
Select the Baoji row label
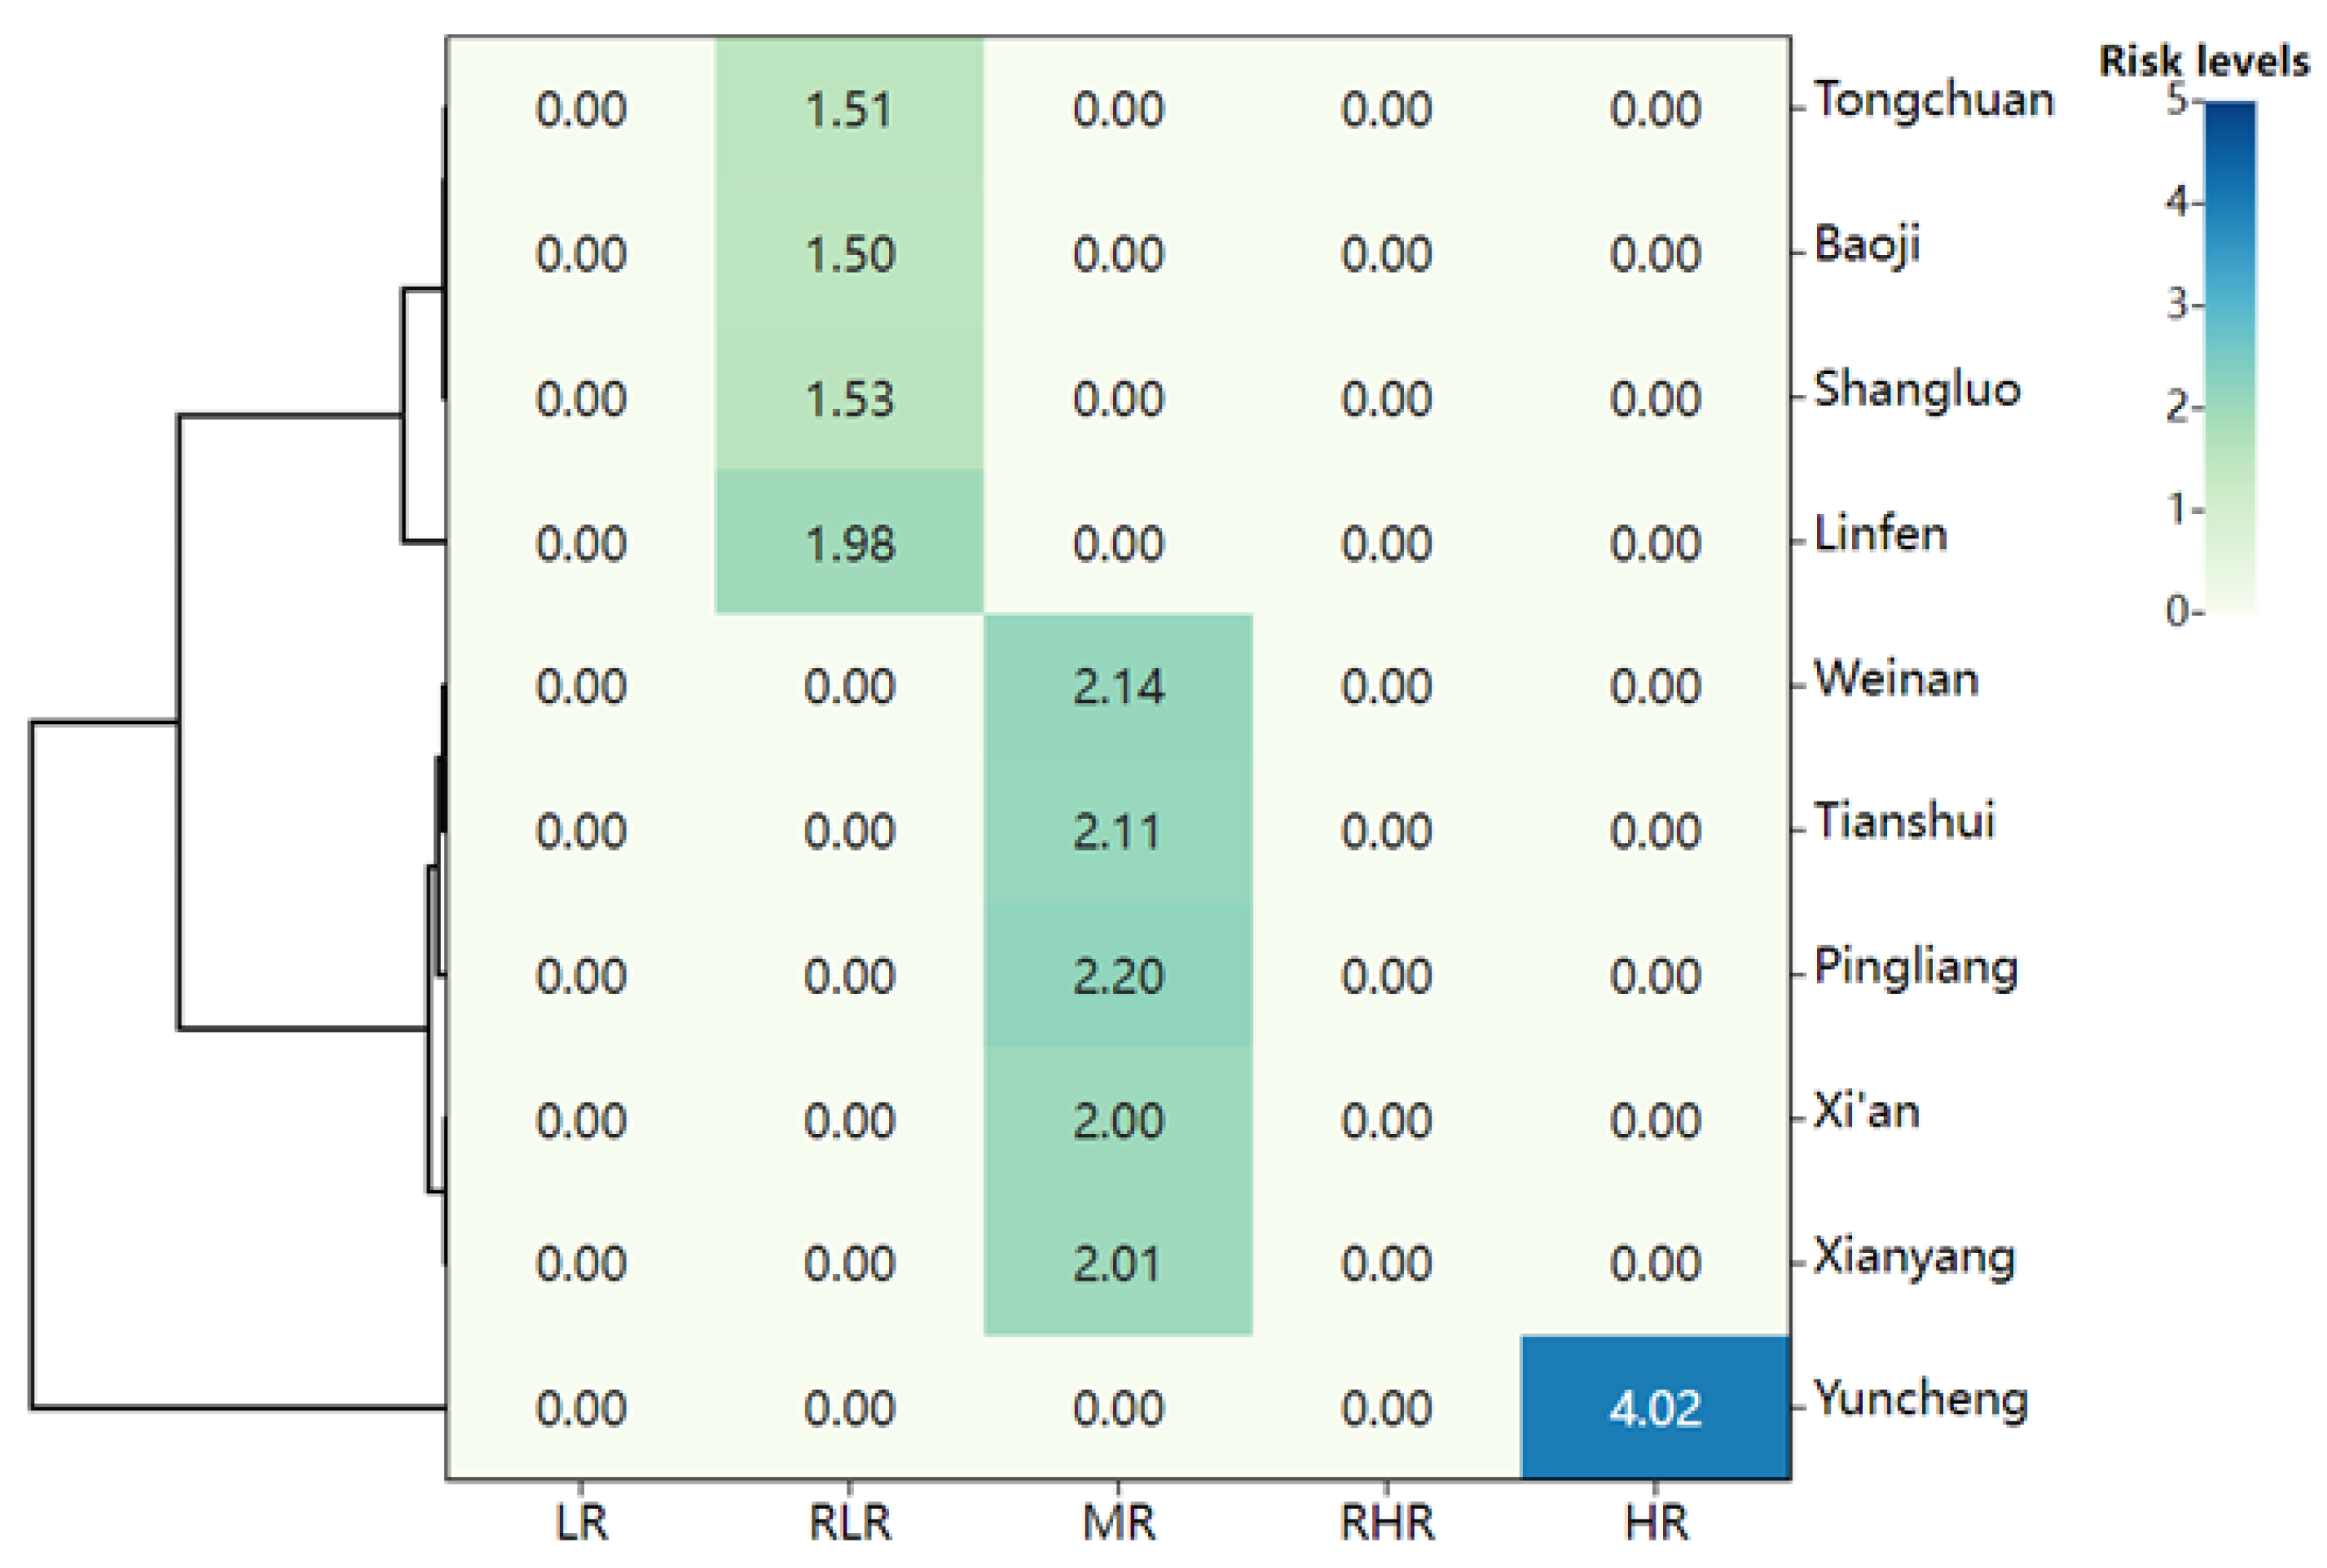point(1866,245)
